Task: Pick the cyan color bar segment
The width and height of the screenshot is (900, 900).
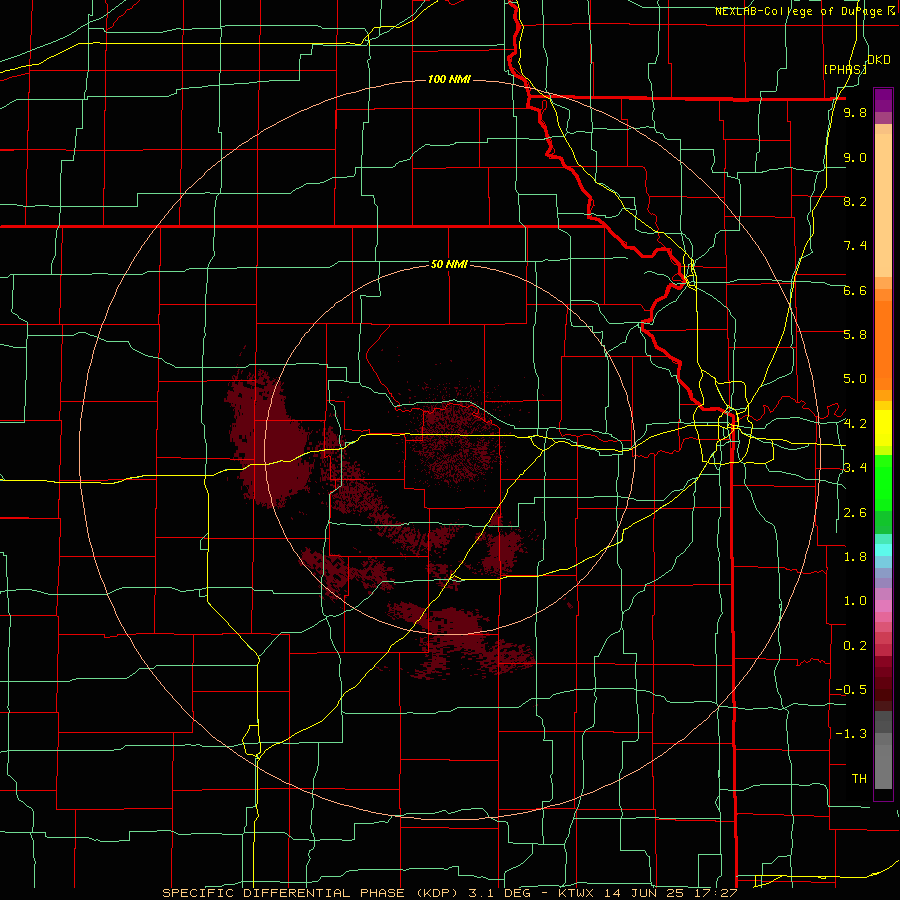Action: [883, 549]
